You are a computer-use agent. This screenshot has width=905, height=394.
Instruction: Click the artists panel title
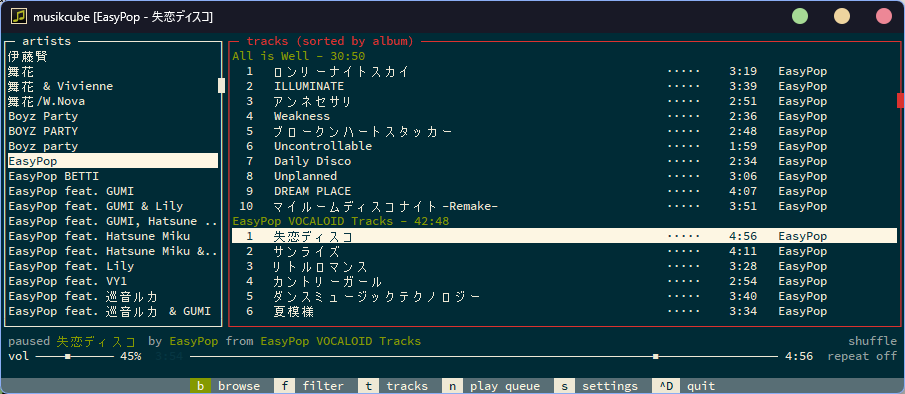(x=46, y=41)
